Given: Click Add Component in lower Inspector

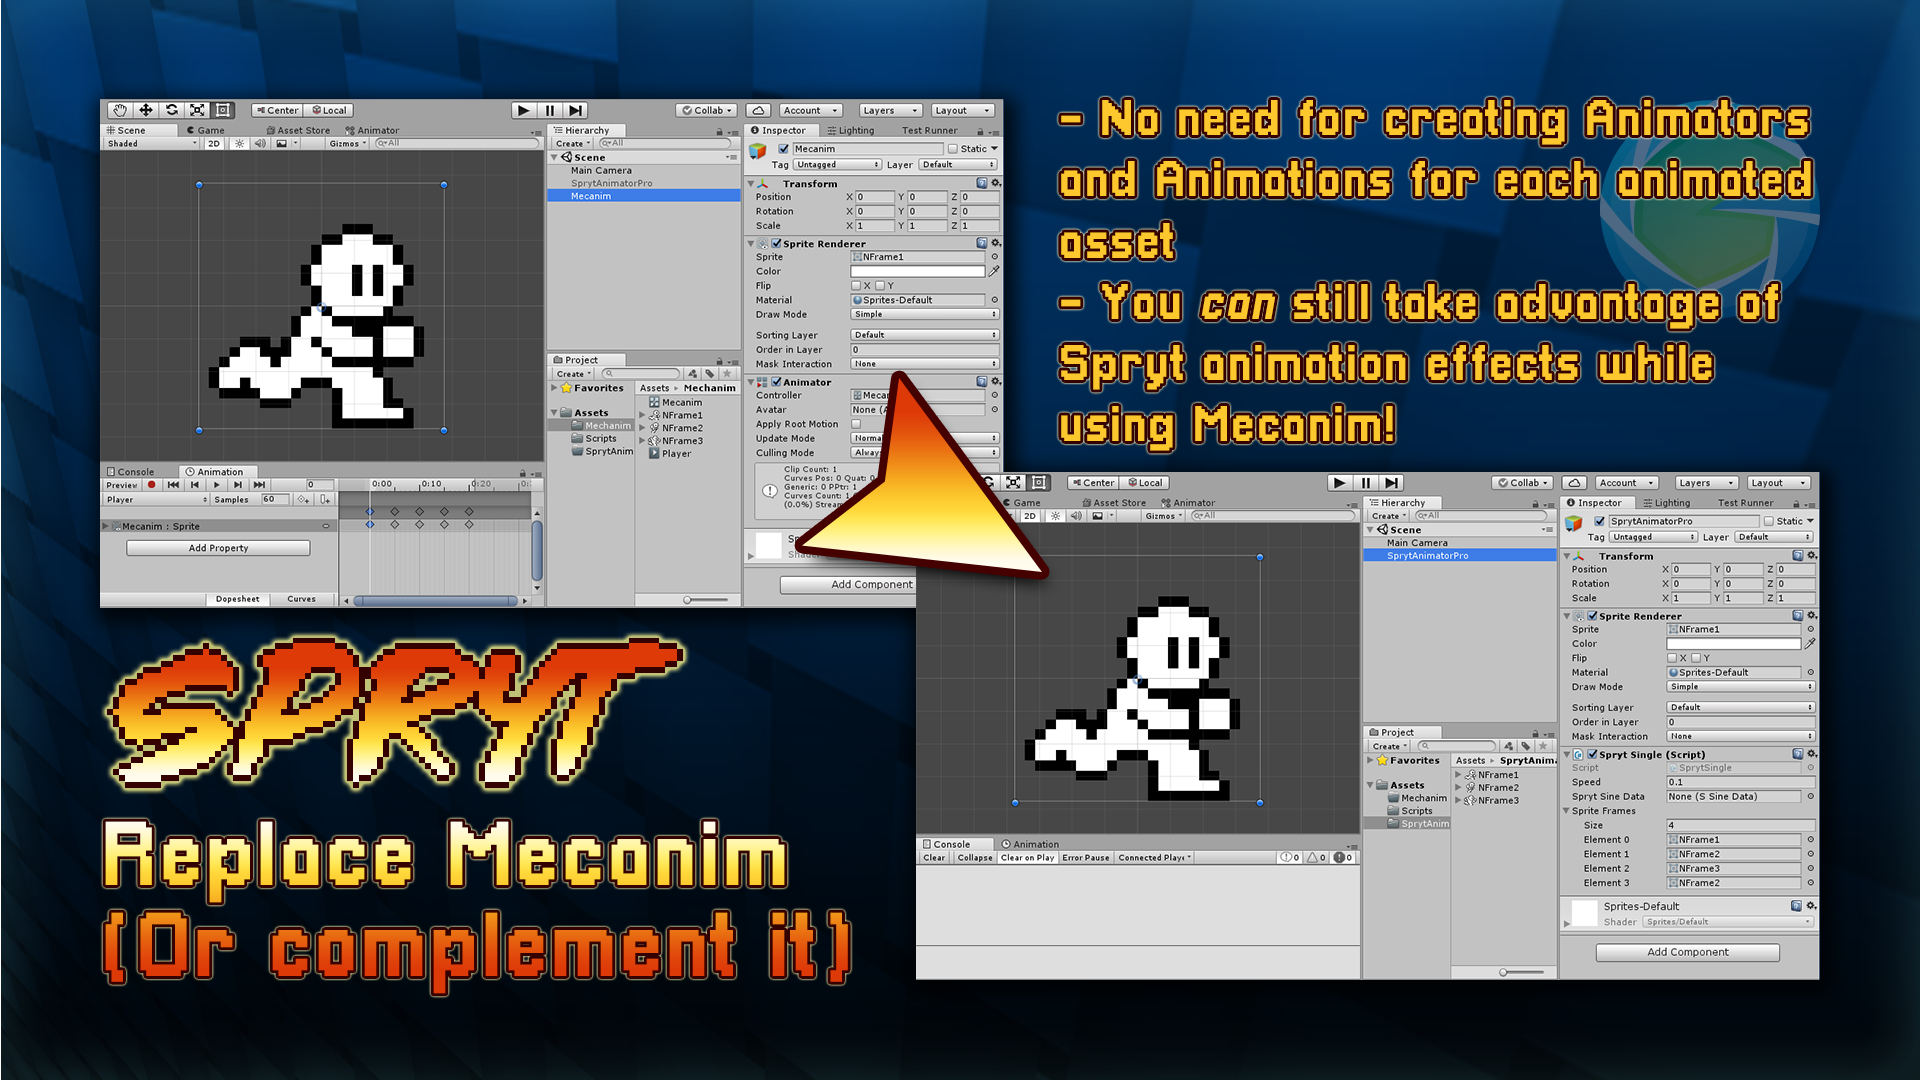Looking at the screenshot, I should pos(1687,952).
